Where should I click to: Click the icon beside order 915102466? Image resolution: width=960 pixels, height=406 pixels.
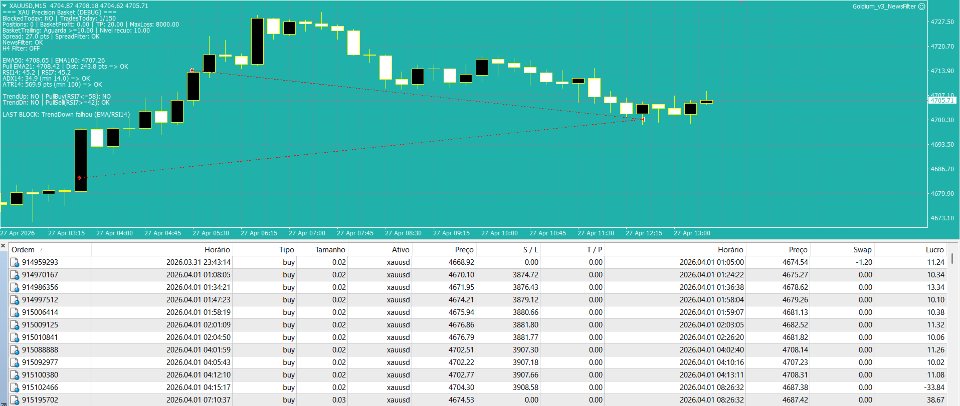click(x=15, y=388)
